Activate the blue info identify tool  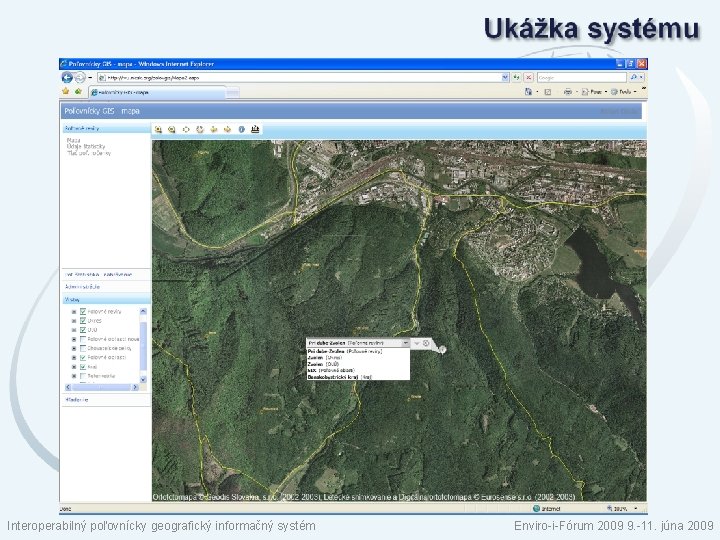pos(242,129)
